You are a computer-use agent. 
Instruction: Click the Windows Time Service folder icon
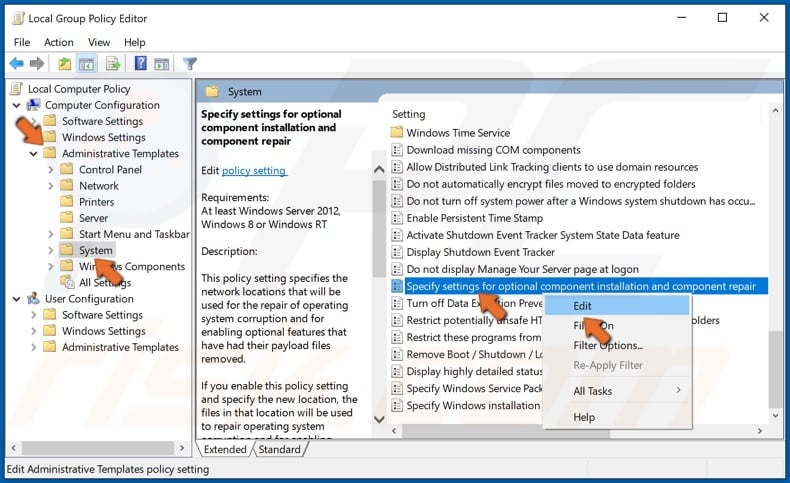pos(397,132)
